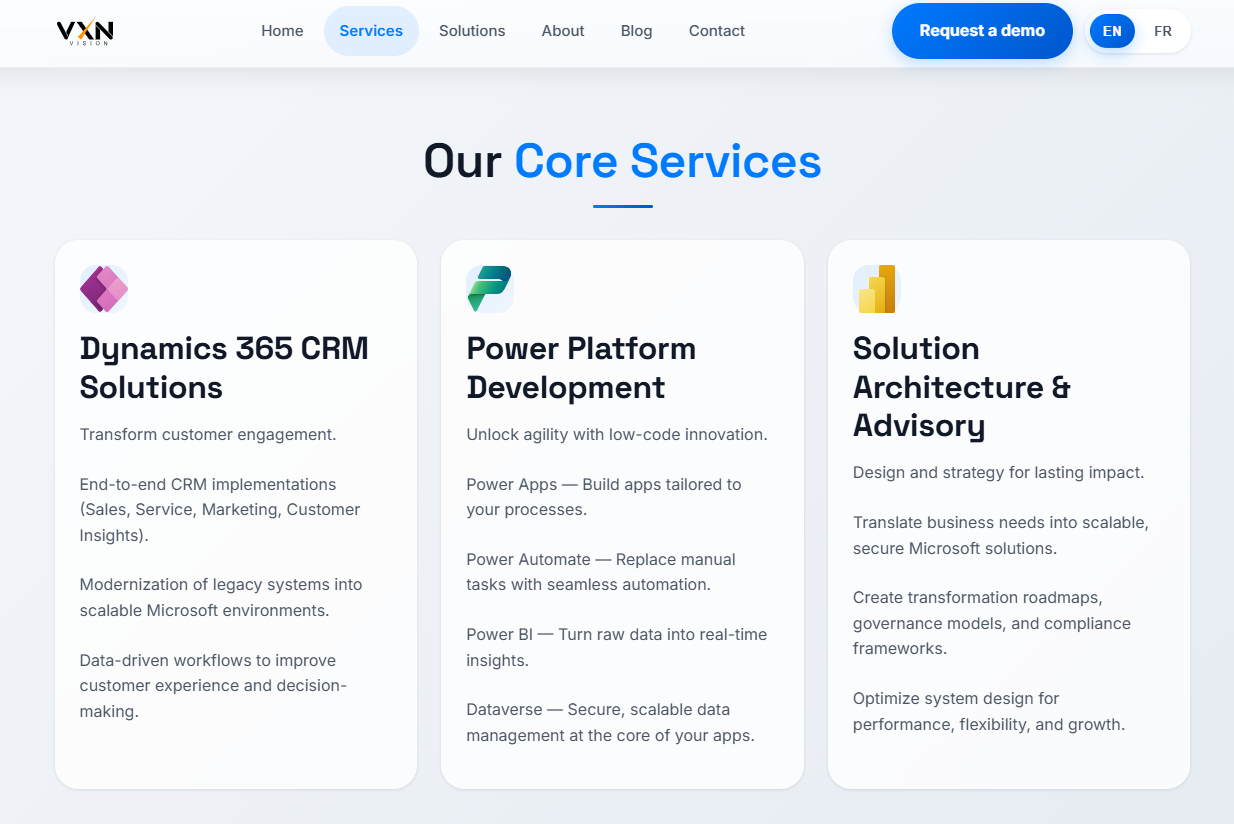Open the Services page
The width and height of the screenshot is (1234, 824).
click(371, 31)
